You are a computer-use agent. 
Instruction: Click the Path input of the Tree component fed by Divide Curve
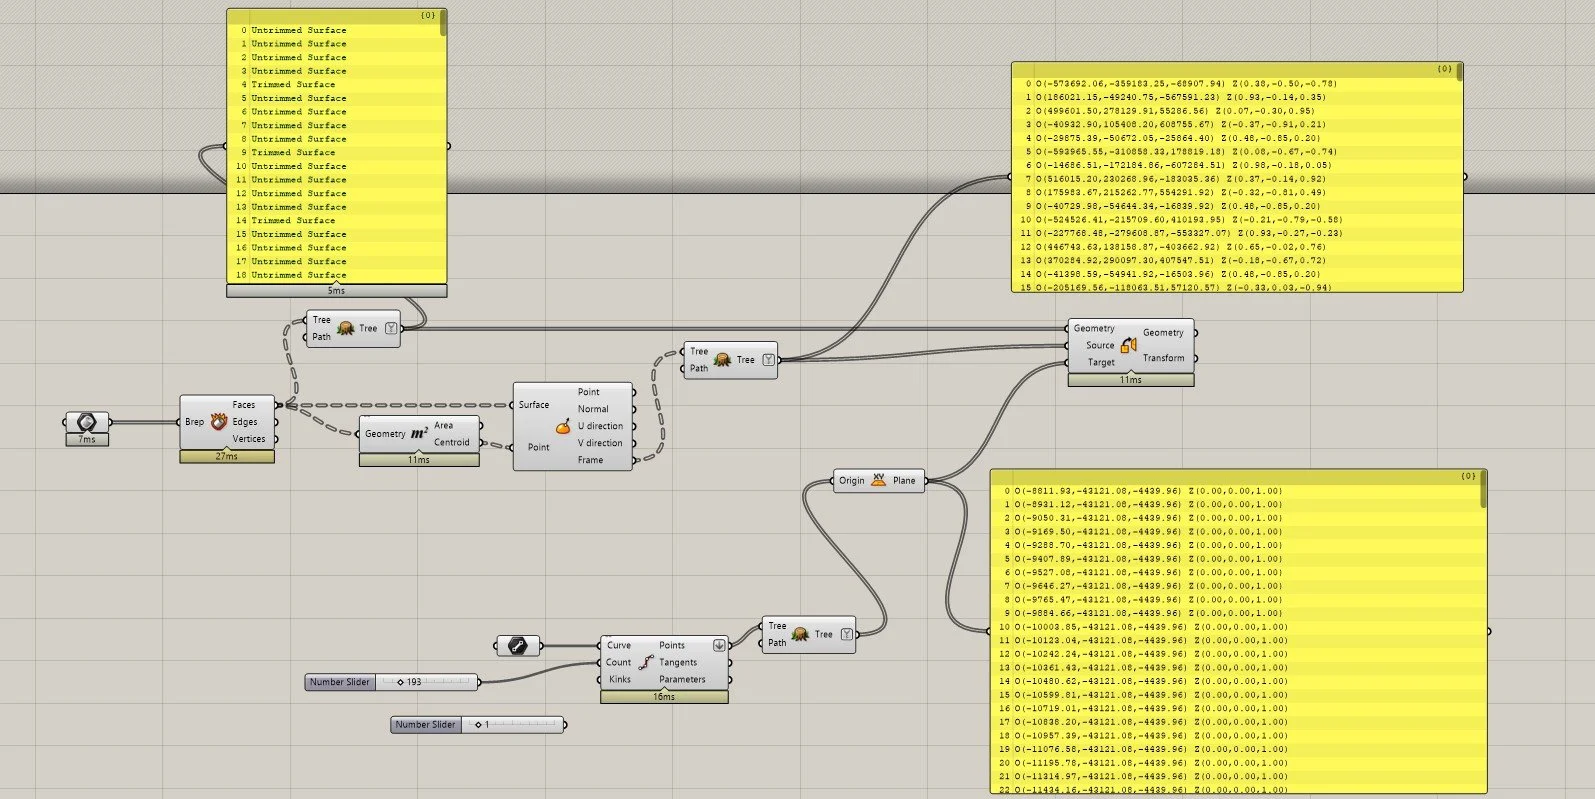(x=777, y=643)
